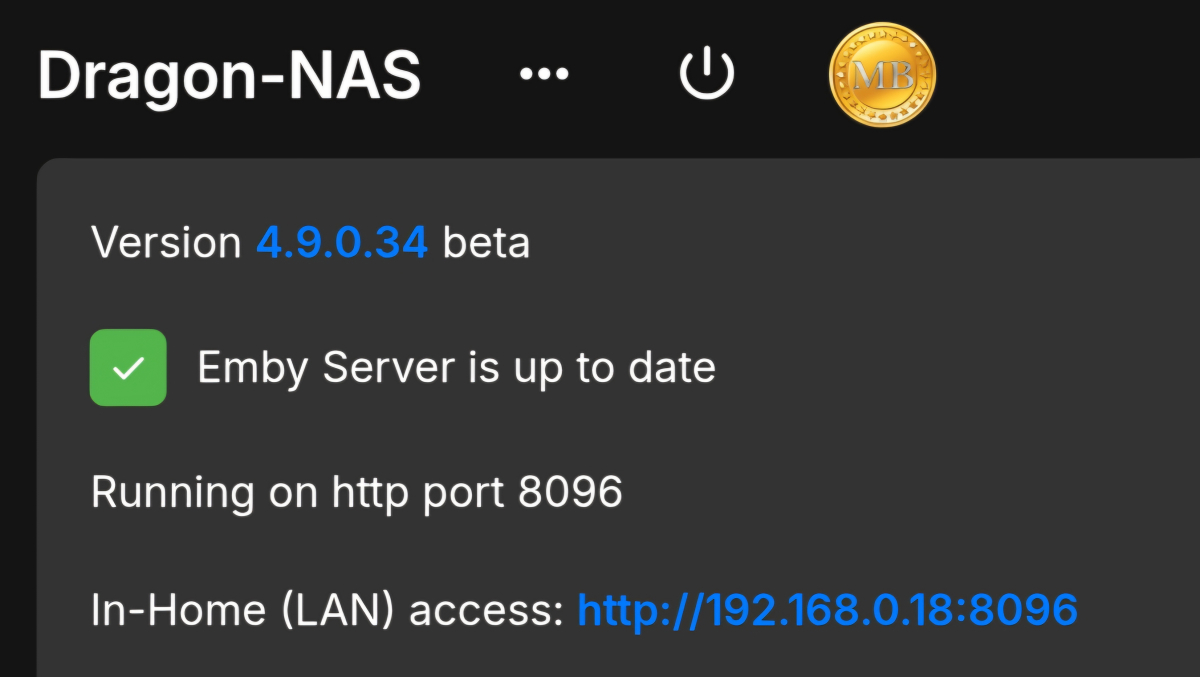The width and height of the screenshot is (1200, 677).
Task: Click port number 8096 after "http port"
Action: [571, 492]
